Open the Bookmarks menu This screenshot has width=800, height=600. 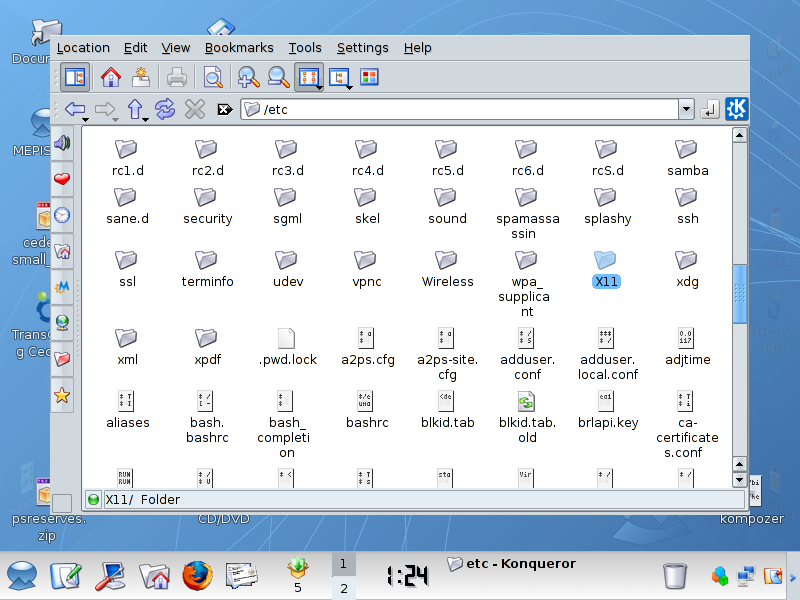(239, 48)
